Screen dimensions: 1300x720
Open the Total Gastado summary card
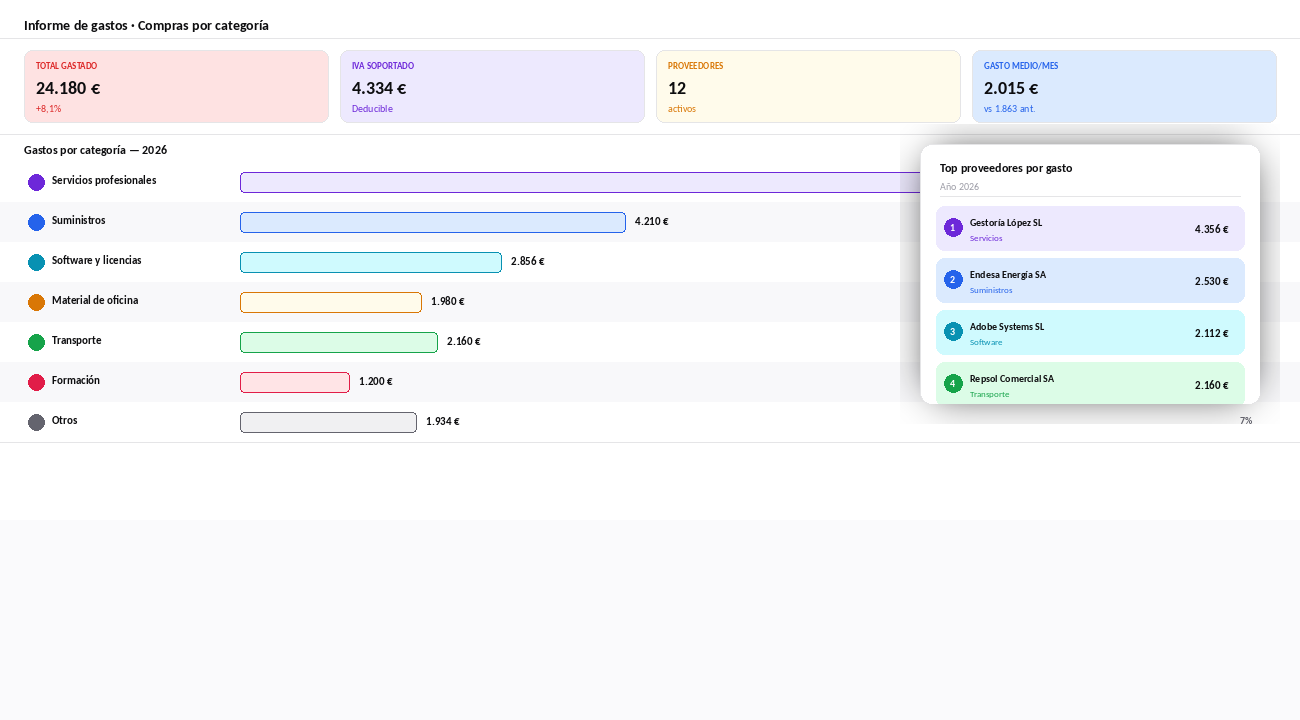(x=176, y=87)
